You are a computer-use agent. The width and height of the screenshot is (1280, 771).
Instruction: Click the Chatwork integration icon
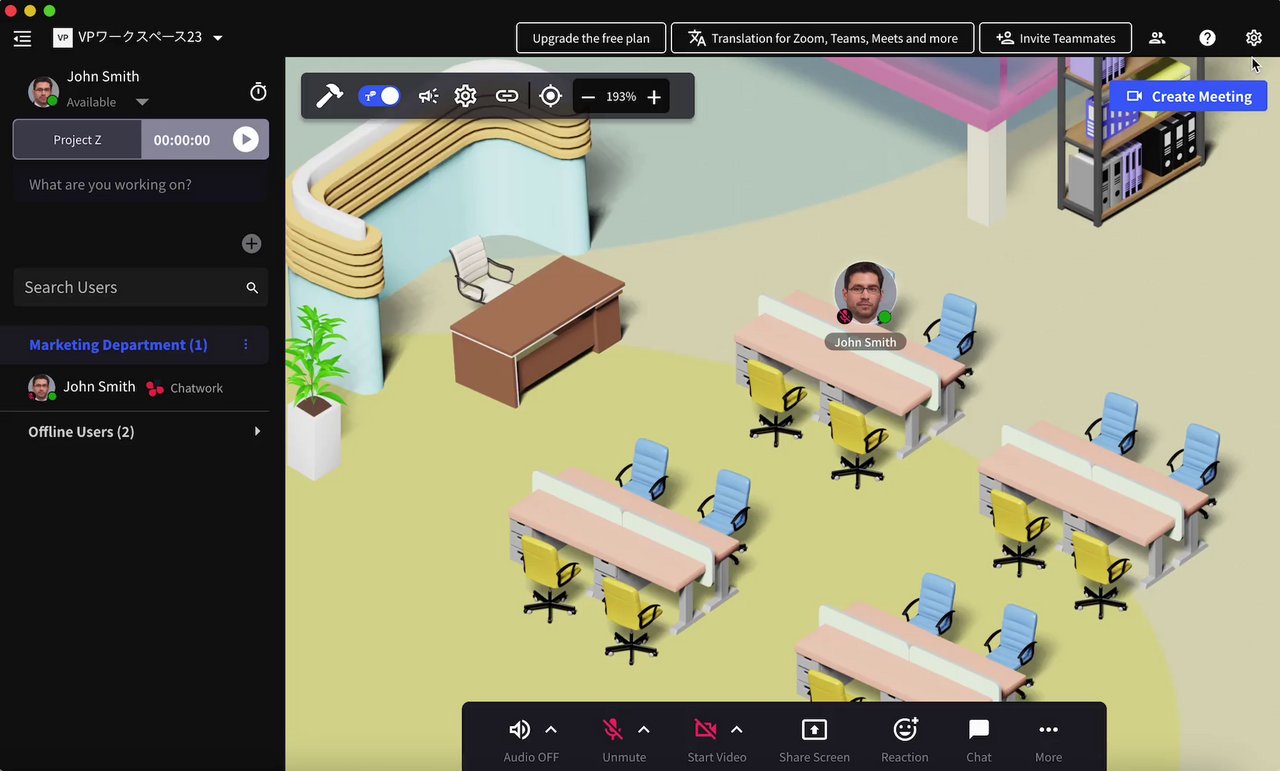(x=155, y=388)
